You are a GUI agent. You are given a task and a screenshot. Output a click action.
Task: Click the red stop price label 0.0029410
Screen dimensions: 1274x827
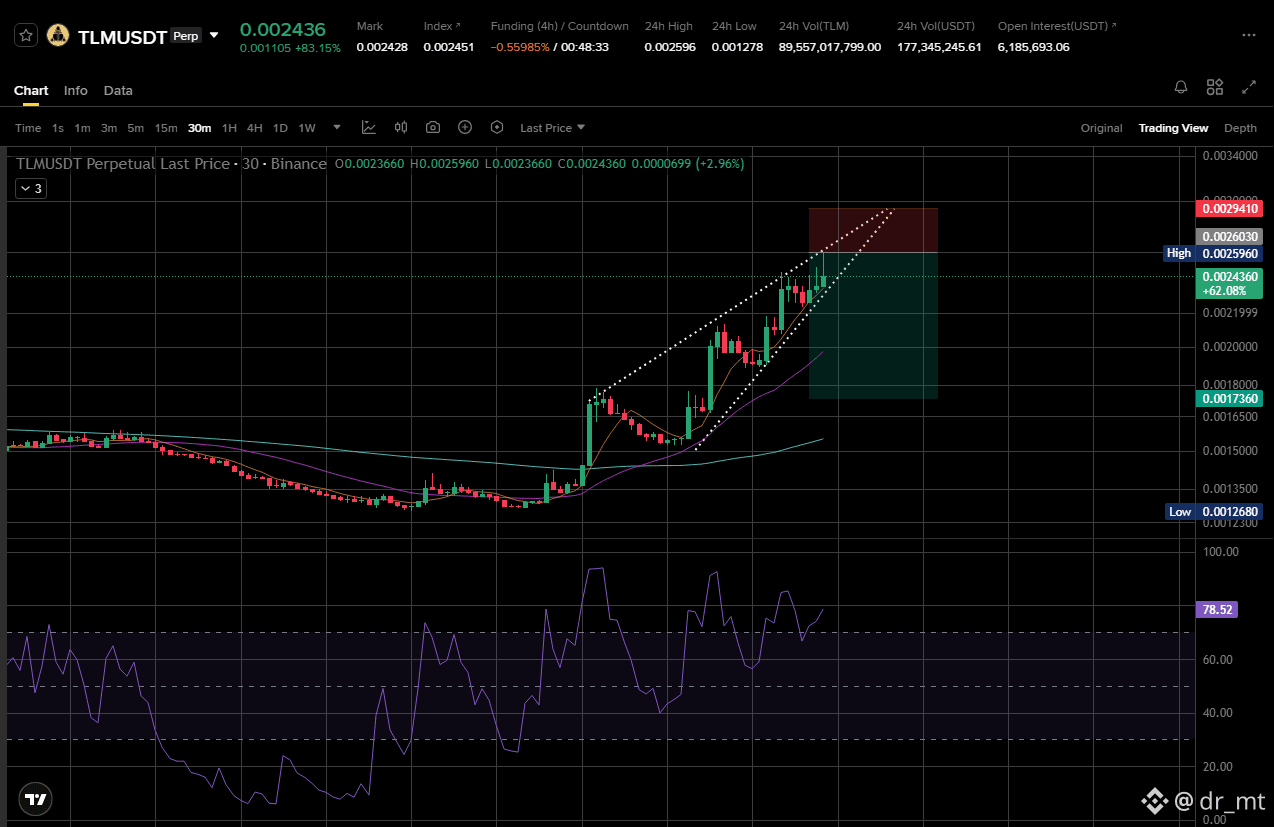click(x=1229, y=209)
